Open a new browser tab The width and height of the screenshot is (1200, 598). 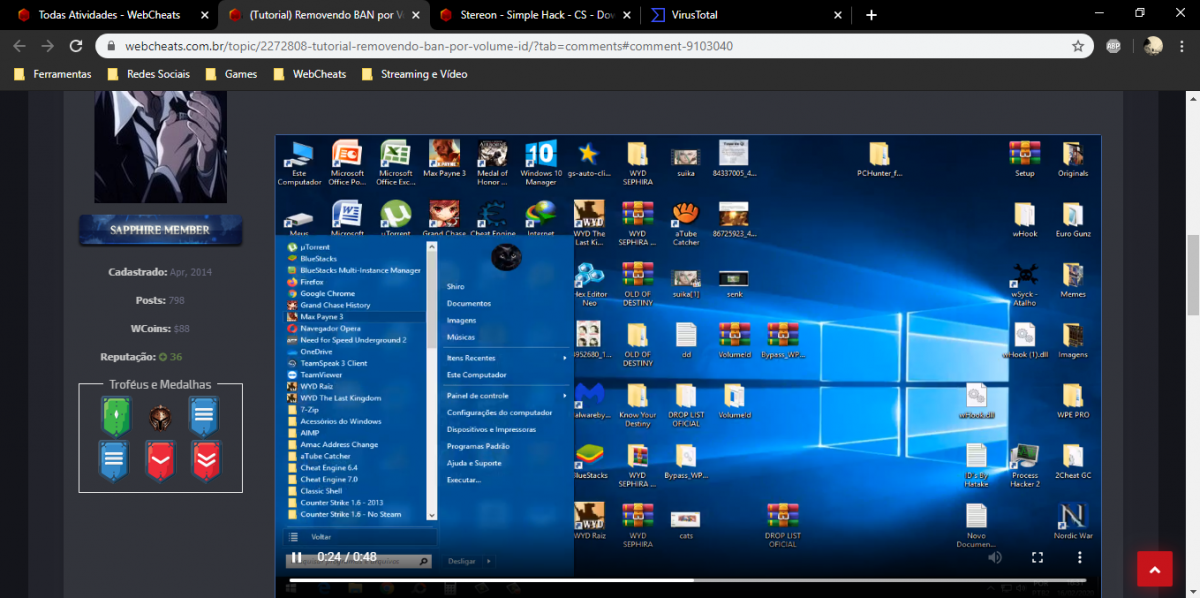(x=871, y=15)
